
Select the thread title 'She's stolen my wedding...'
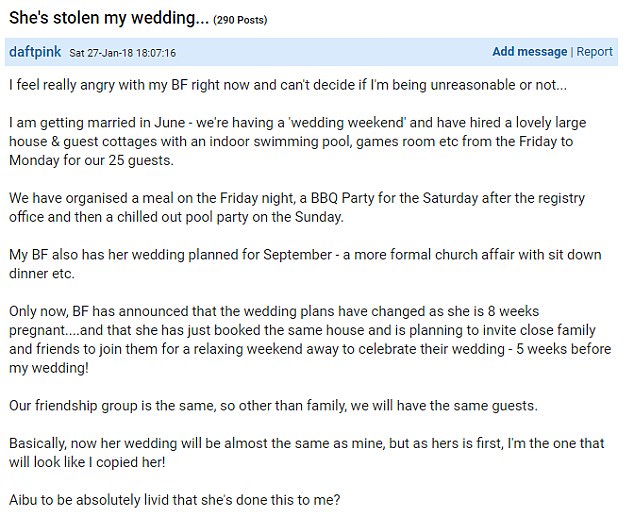(x=109, y=18)
